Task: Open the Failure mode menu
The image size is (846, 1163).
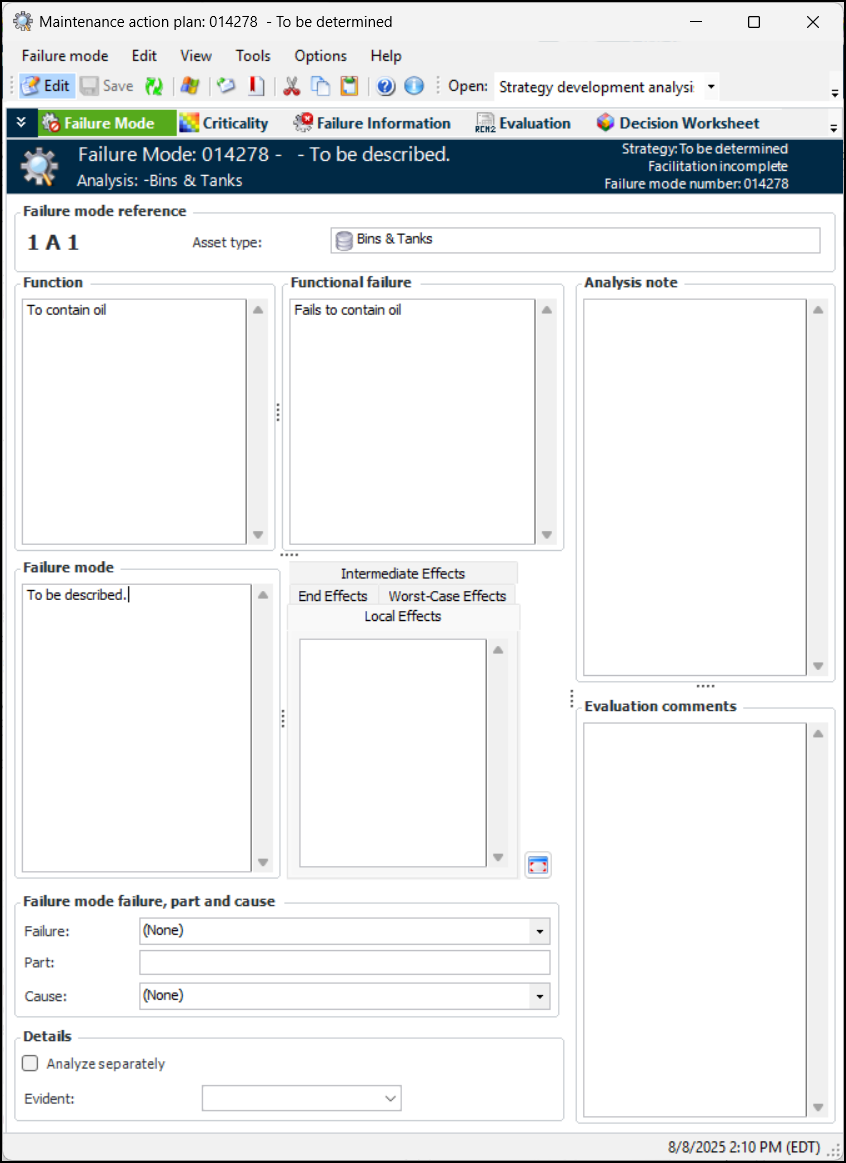Action: (65, 56)
